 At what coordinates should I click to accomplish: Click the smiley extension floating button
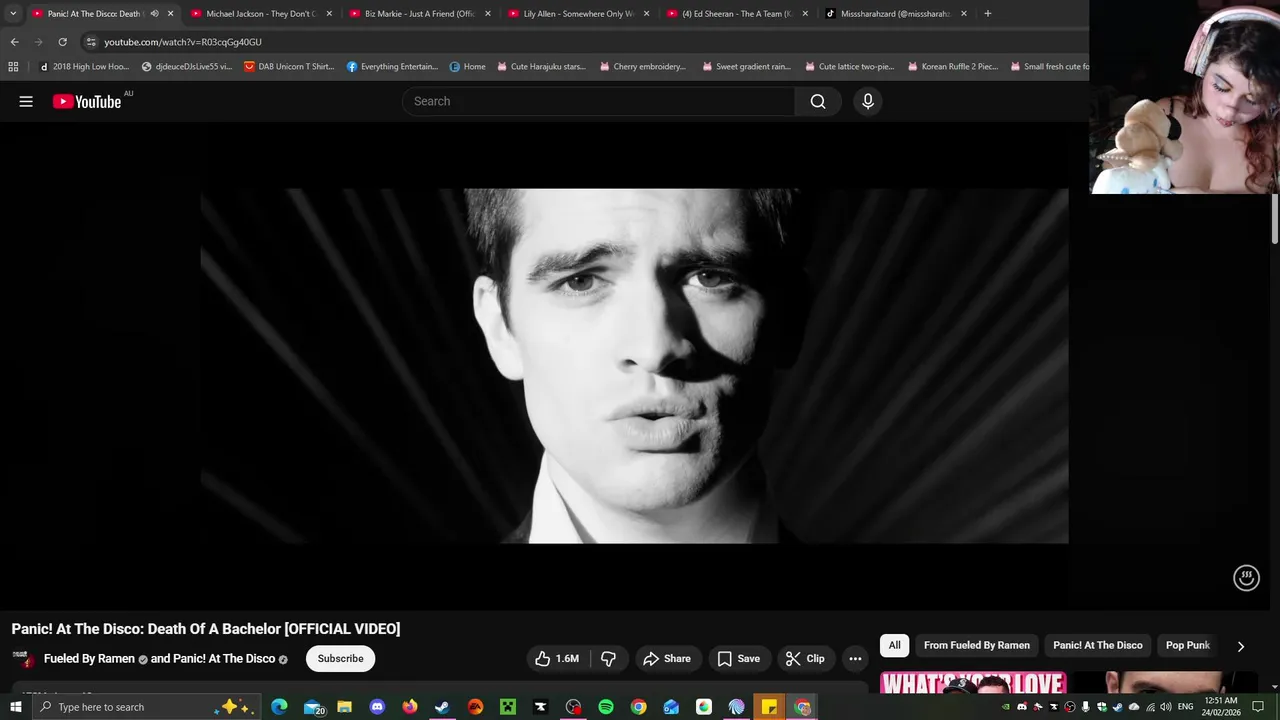point(1246,578)
